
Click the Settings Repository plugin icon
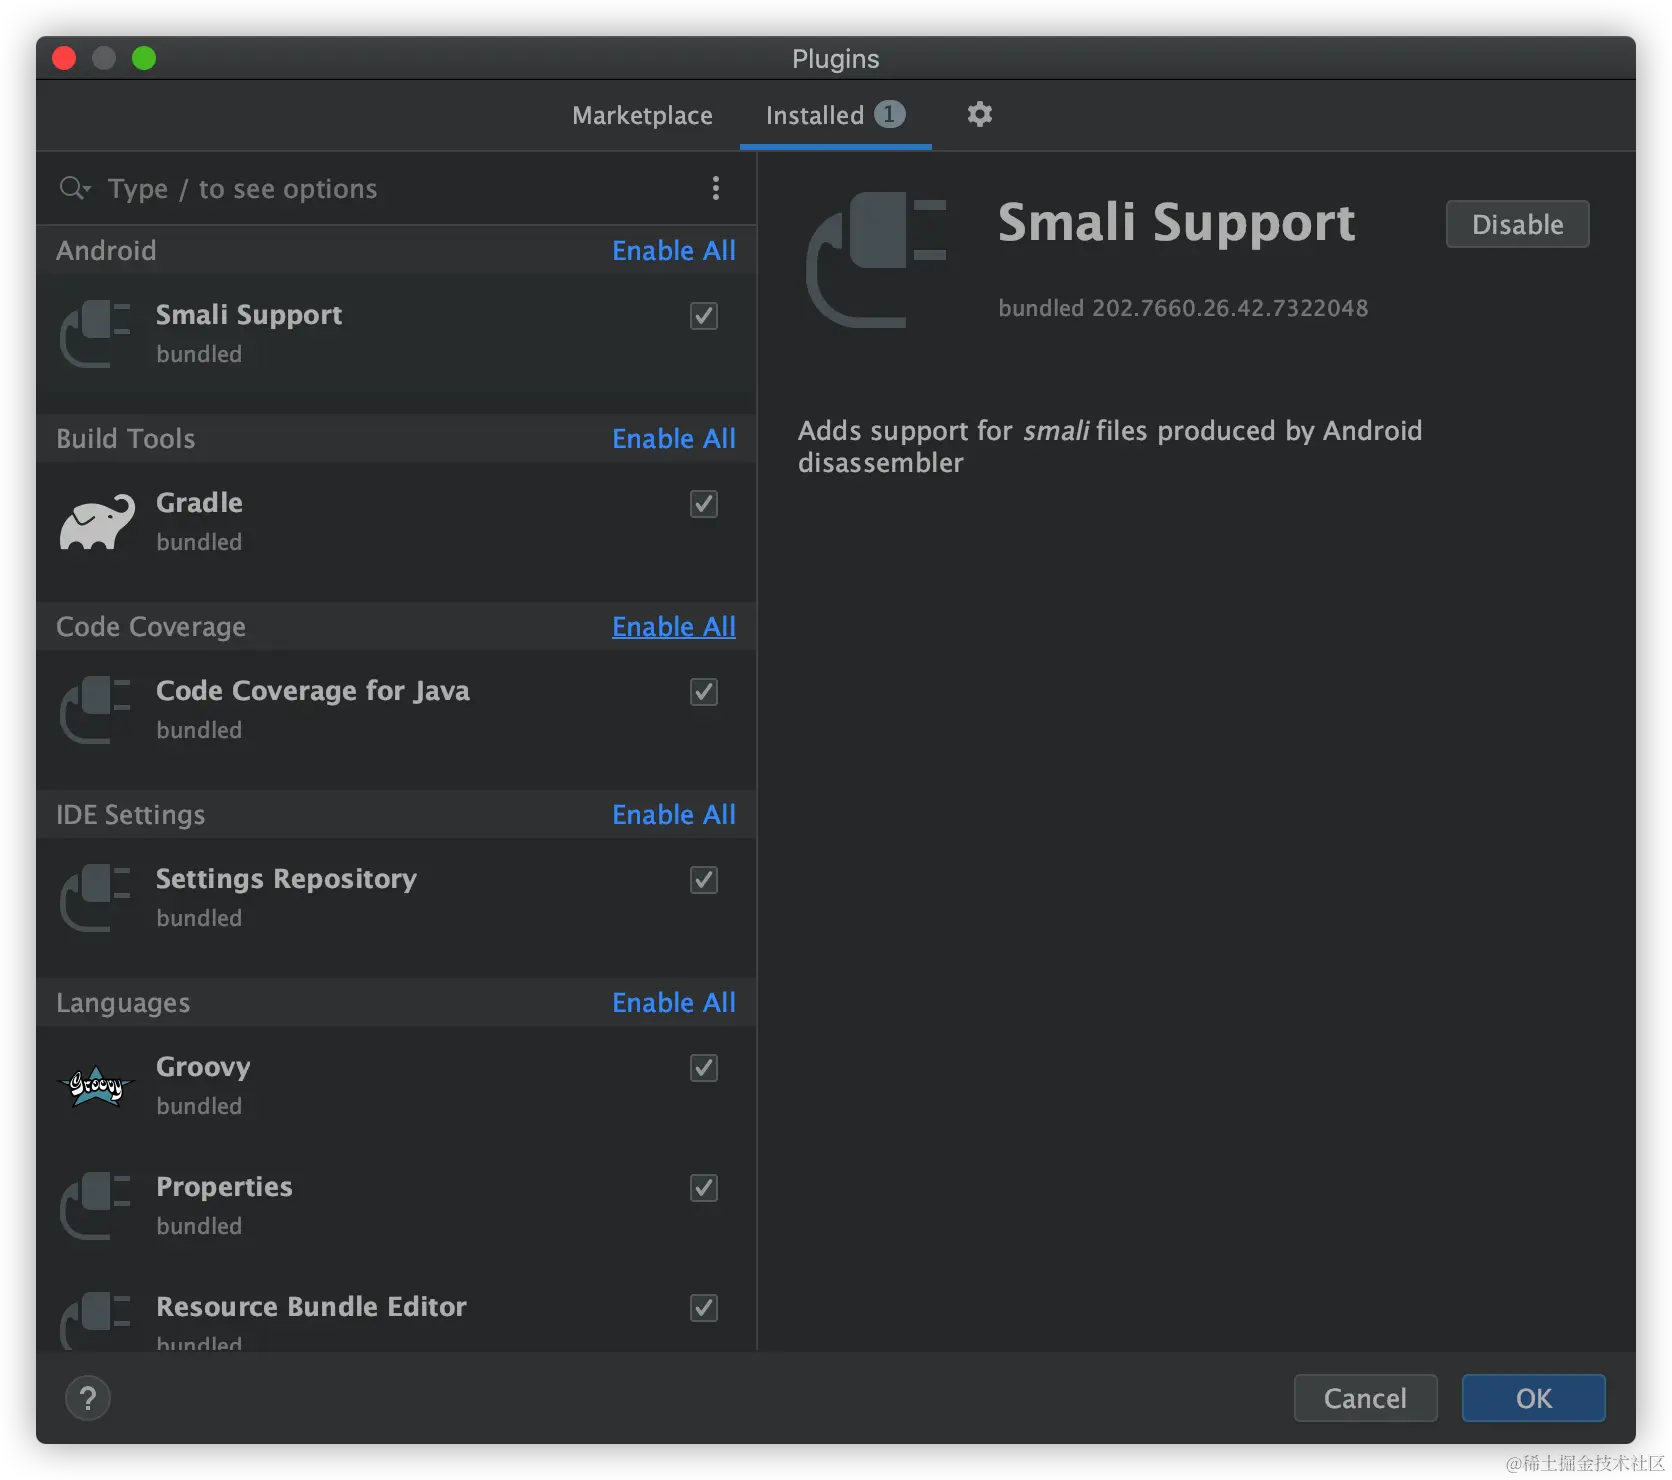pyautogui.click(x=95, y=897)
